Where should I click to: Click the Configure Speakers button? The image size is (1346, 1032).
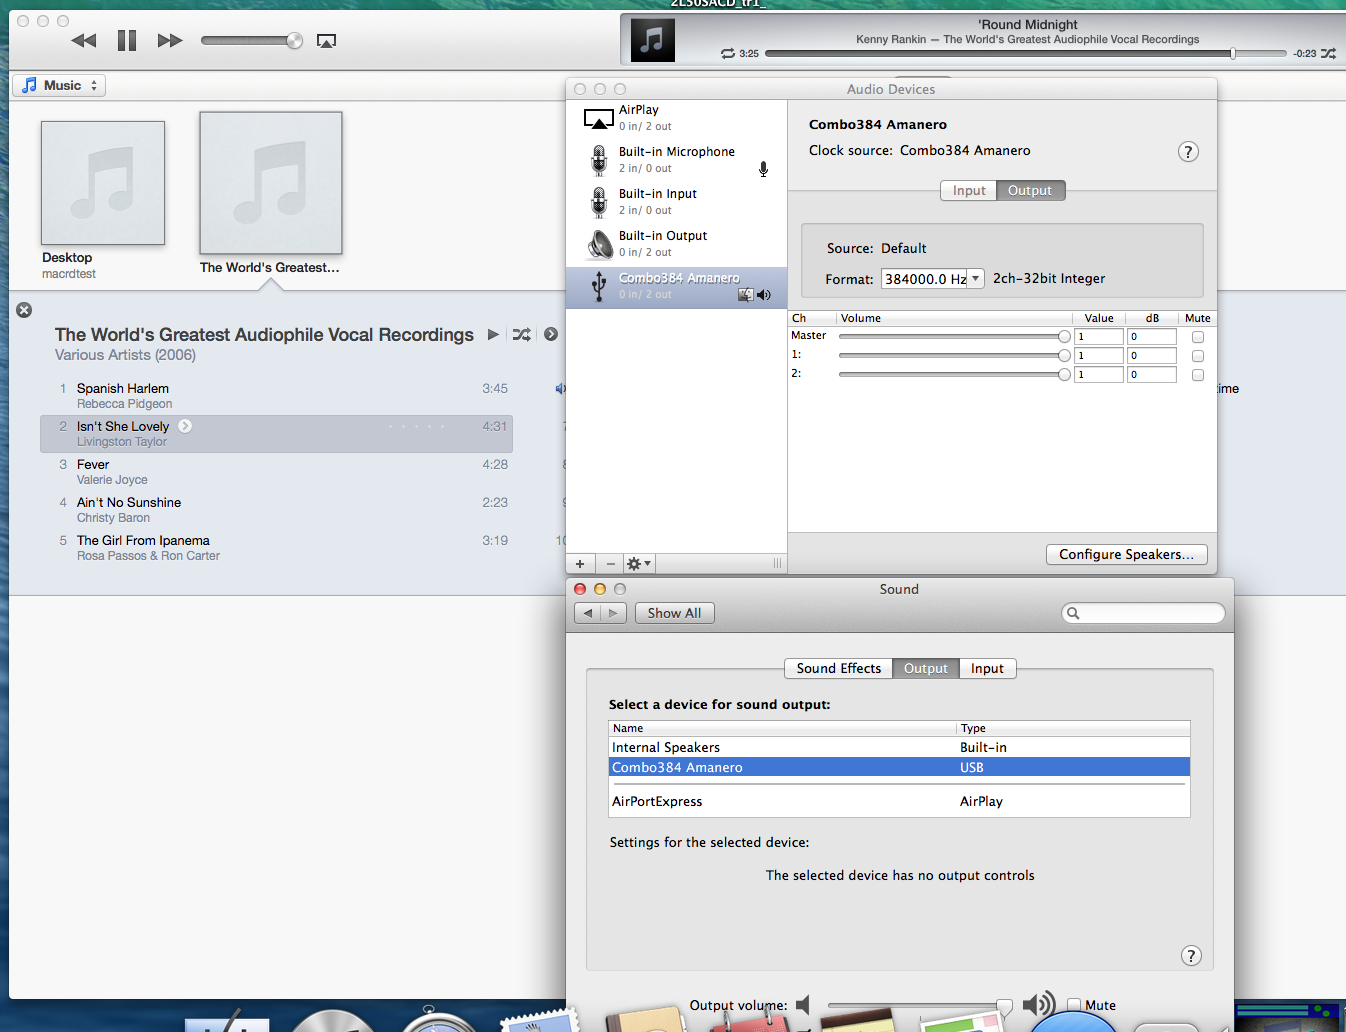(x=1126, y=554)
